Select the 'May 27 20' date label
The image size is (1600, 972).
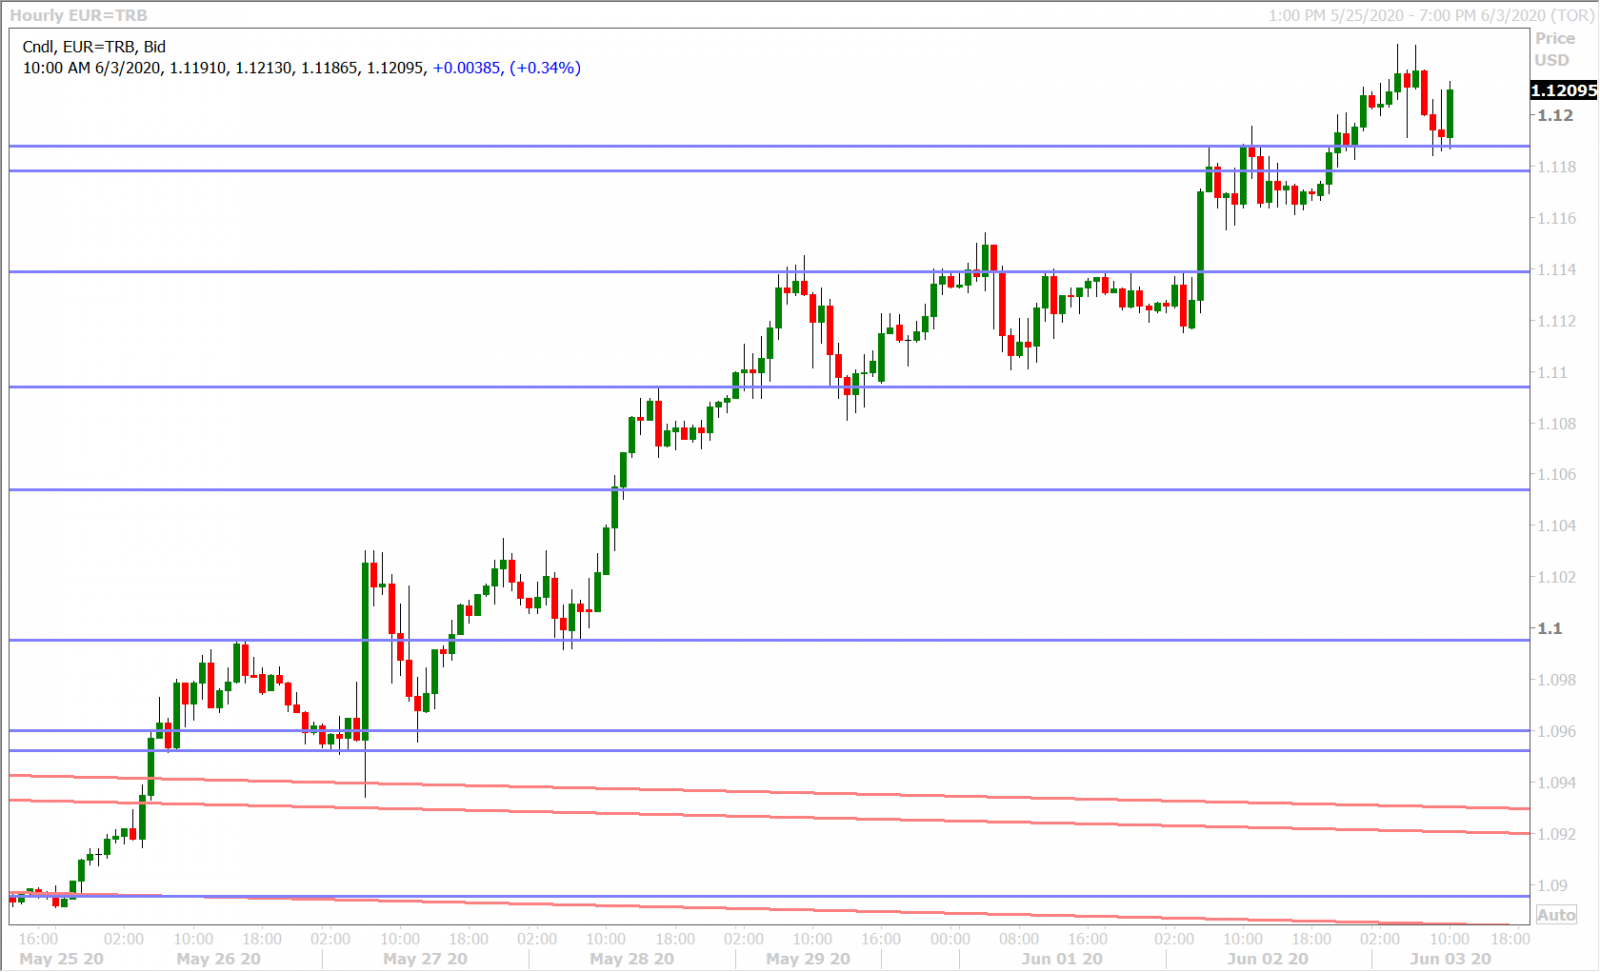[x=425, y=959]
